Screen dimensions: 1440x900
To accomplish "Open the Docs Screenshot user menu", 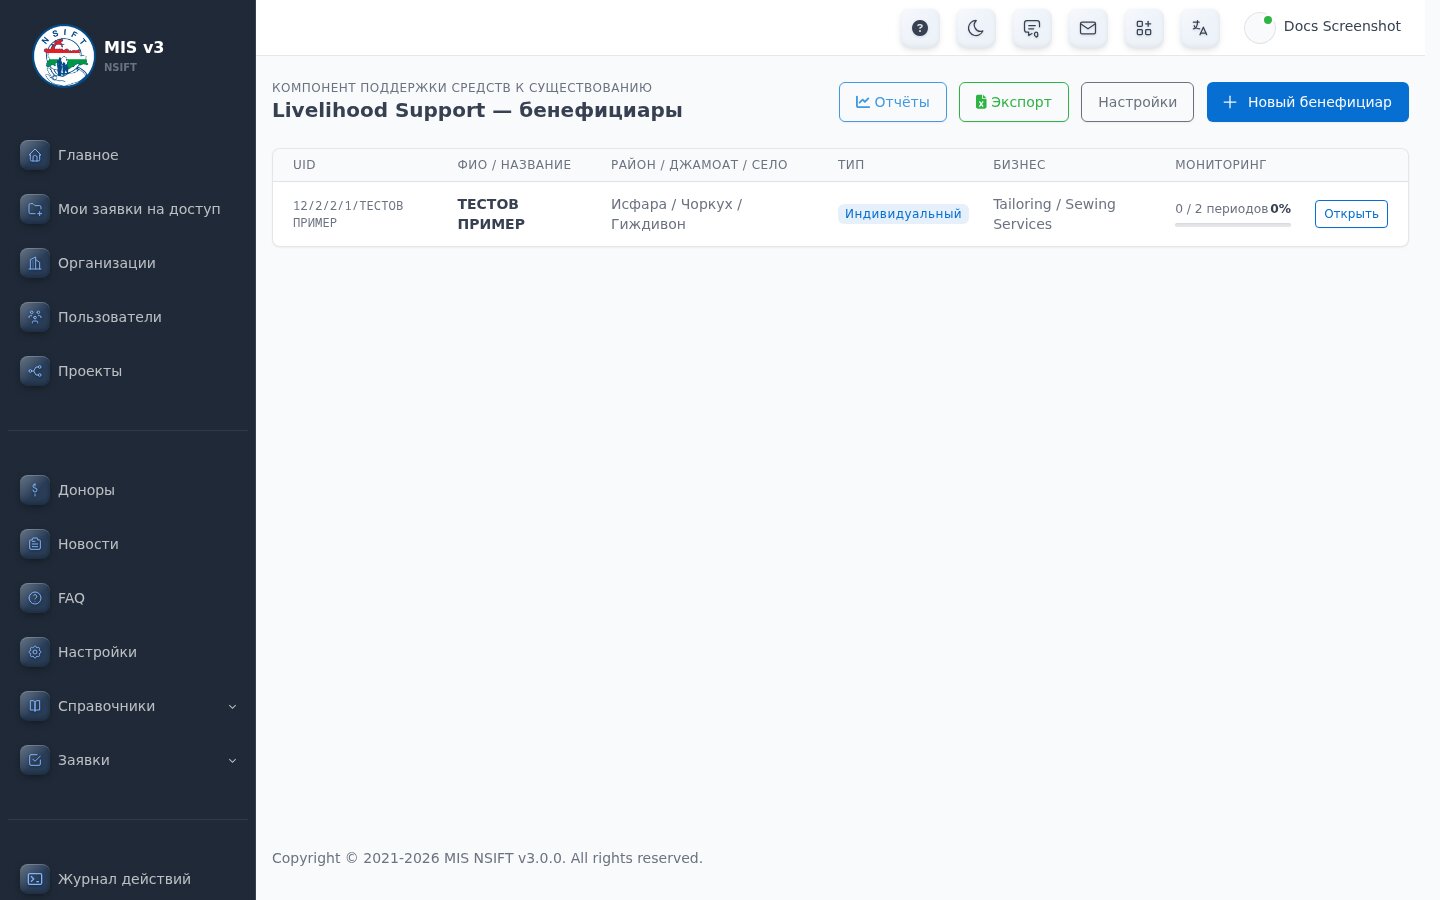I will click(x=1324, y=27).
